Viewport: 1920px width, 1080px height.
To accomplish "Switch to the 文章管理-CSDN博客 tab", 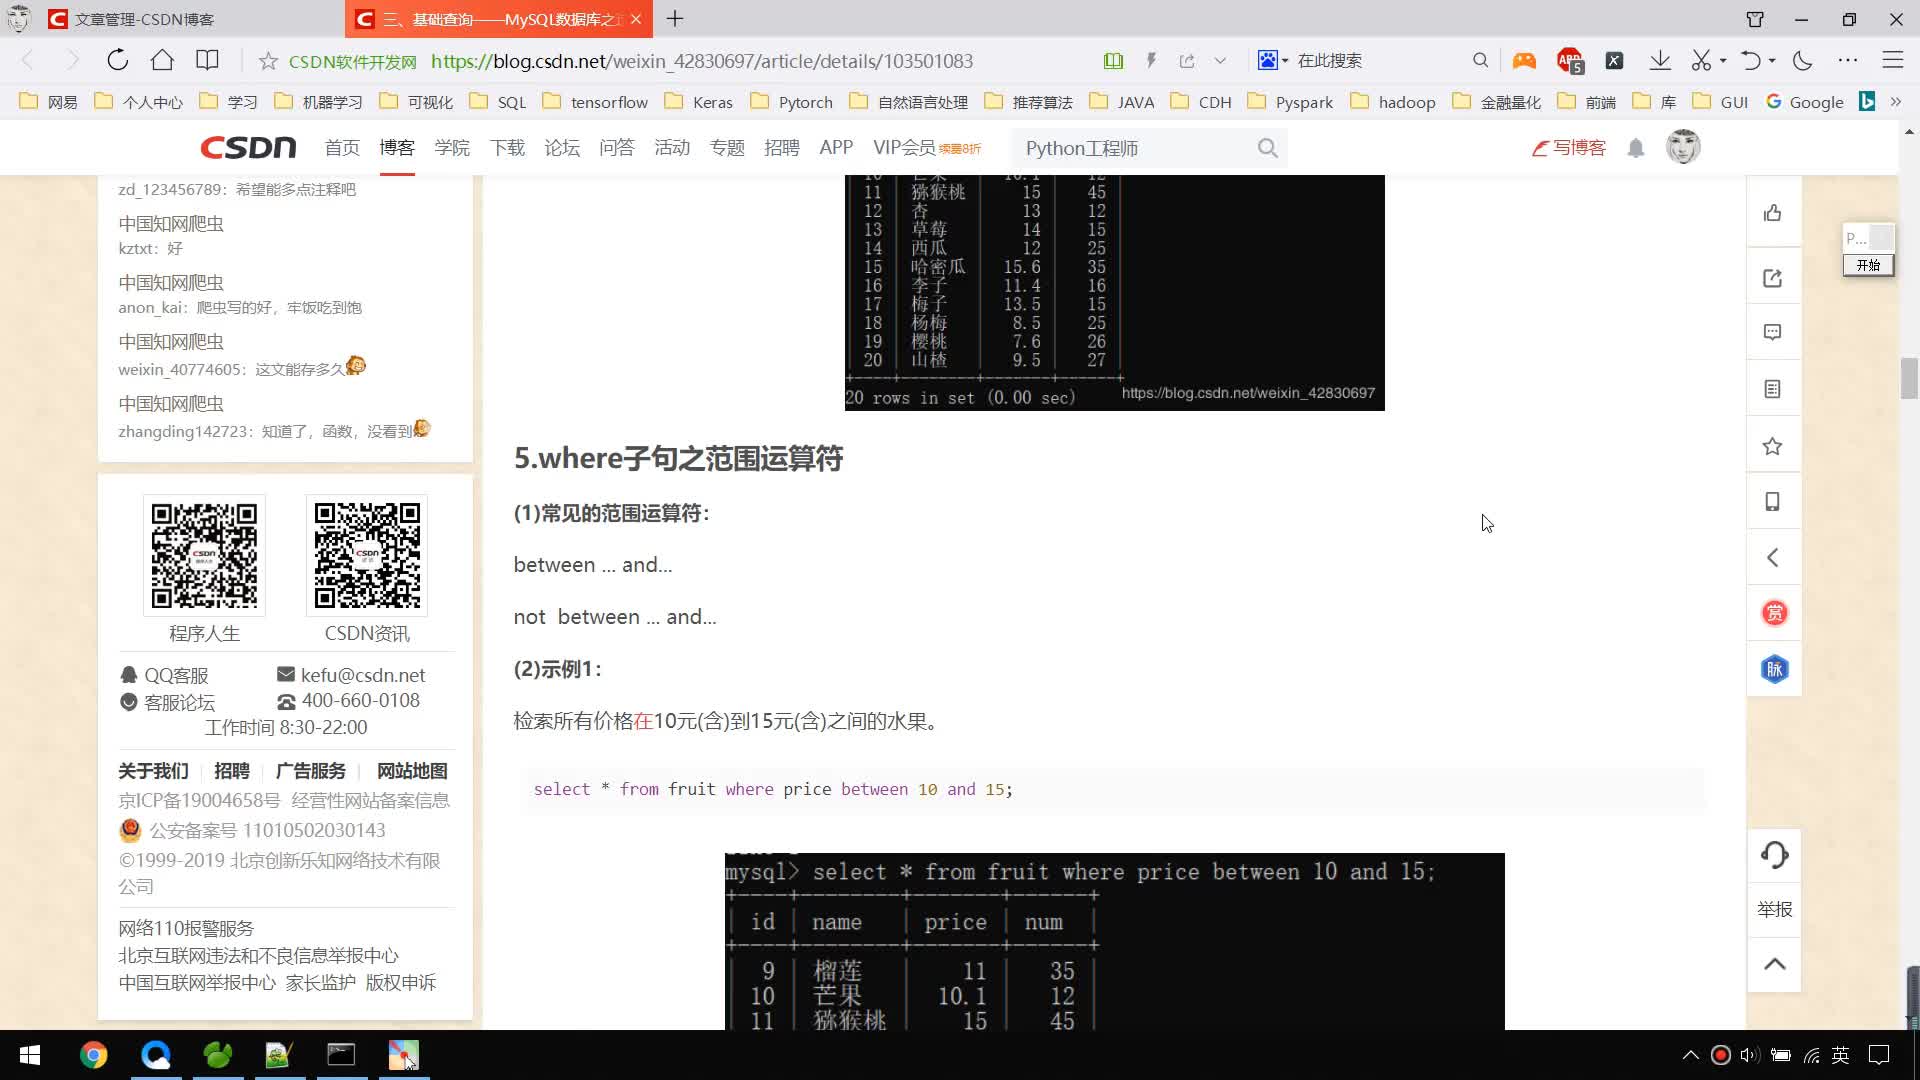I will pos(145,19).
